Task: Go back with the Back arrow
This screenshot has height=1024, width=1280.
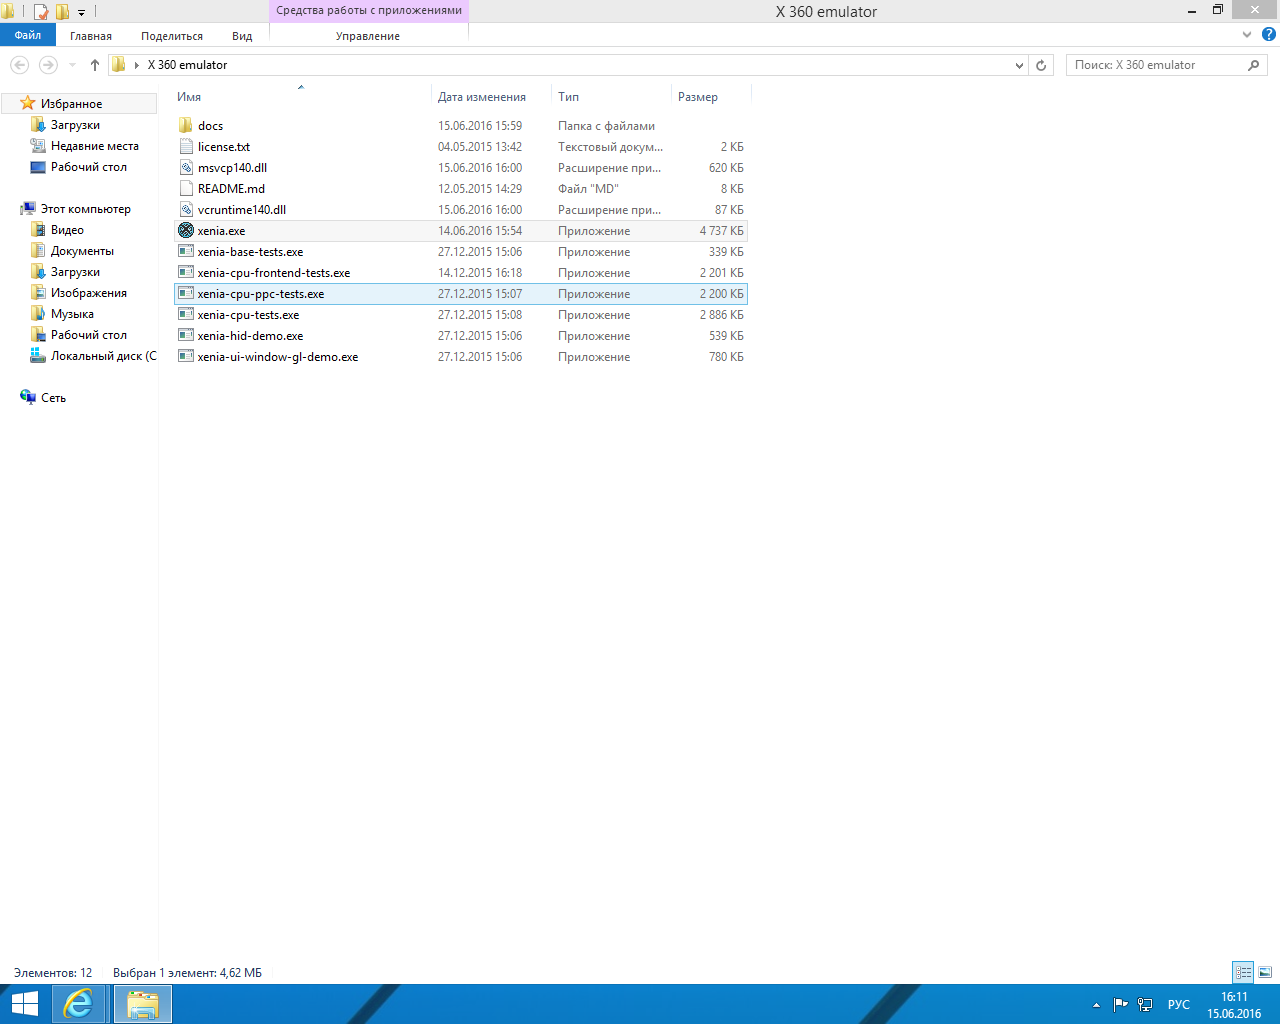Action: (x=20, y=65)
